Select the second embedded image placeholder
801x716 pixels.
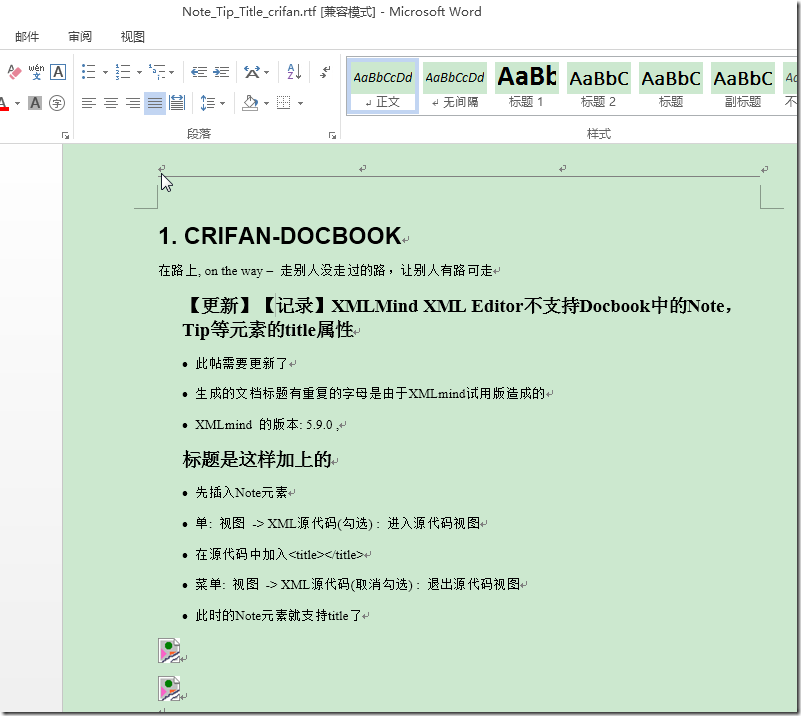click(169, 688)
